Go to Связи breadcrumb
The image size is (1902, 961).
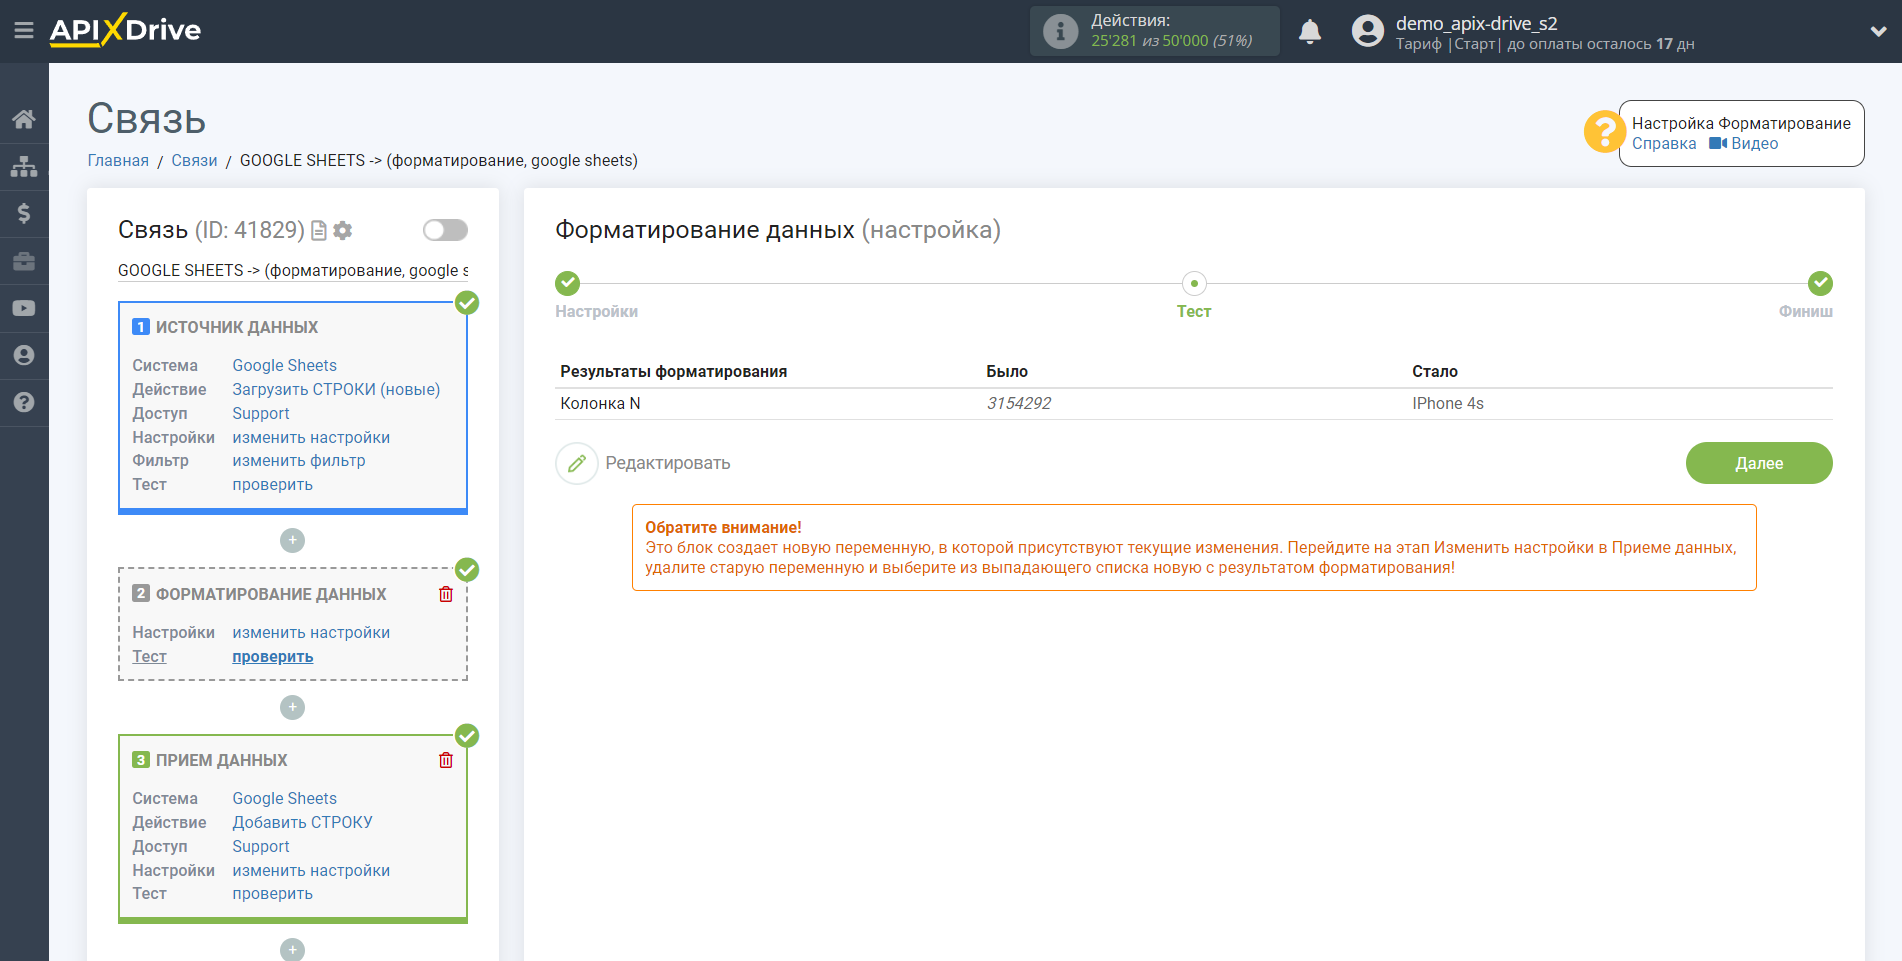tap(194, 160)
